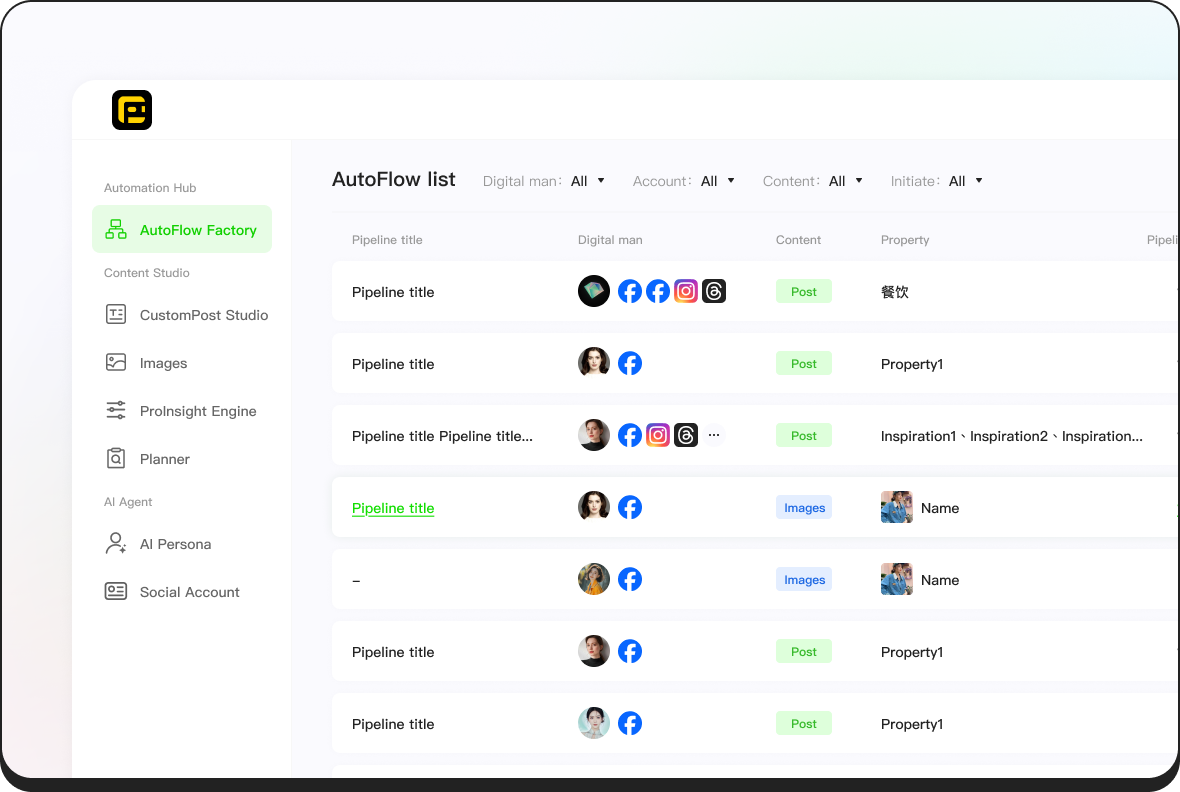Screen dimensions: 1180x792
Task: Open AutoFlow Factory in sidebar
Action: click(182, 230)
